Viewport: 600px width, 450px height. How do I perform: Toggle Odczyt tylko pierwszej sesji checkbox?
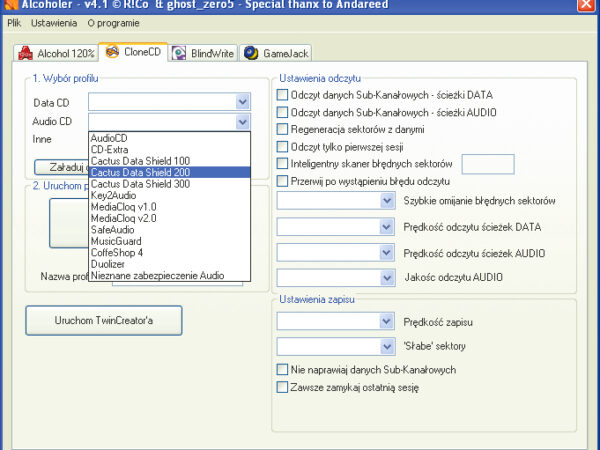282,146
